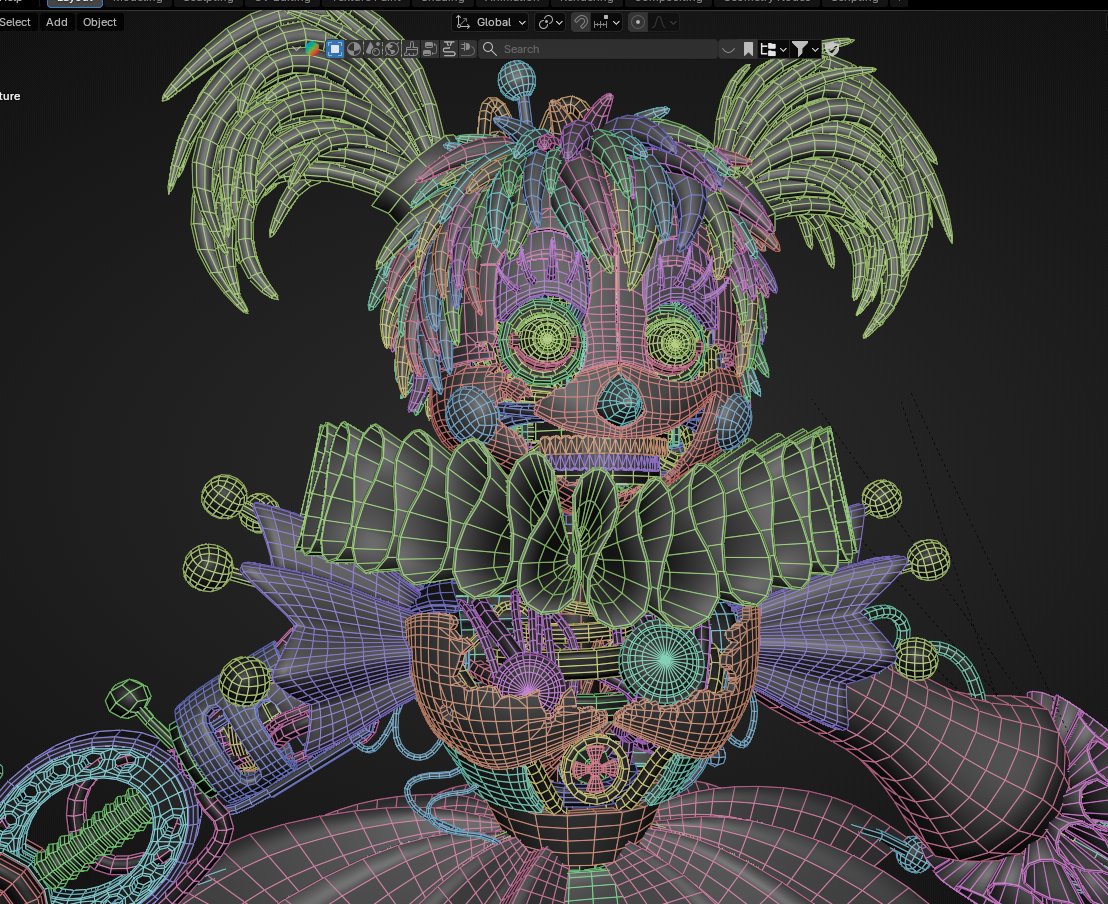Click the droplets filter icon
Viewport: 1108px width, 904px height.
point(373,49)
